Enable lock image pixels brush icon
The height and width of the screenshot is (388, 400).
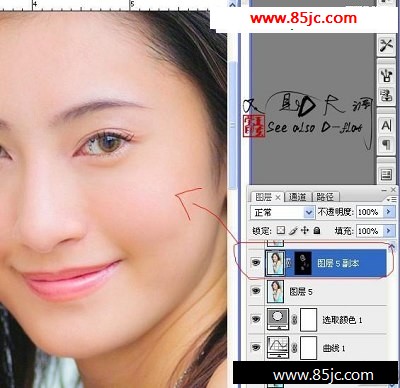(293, 230)
